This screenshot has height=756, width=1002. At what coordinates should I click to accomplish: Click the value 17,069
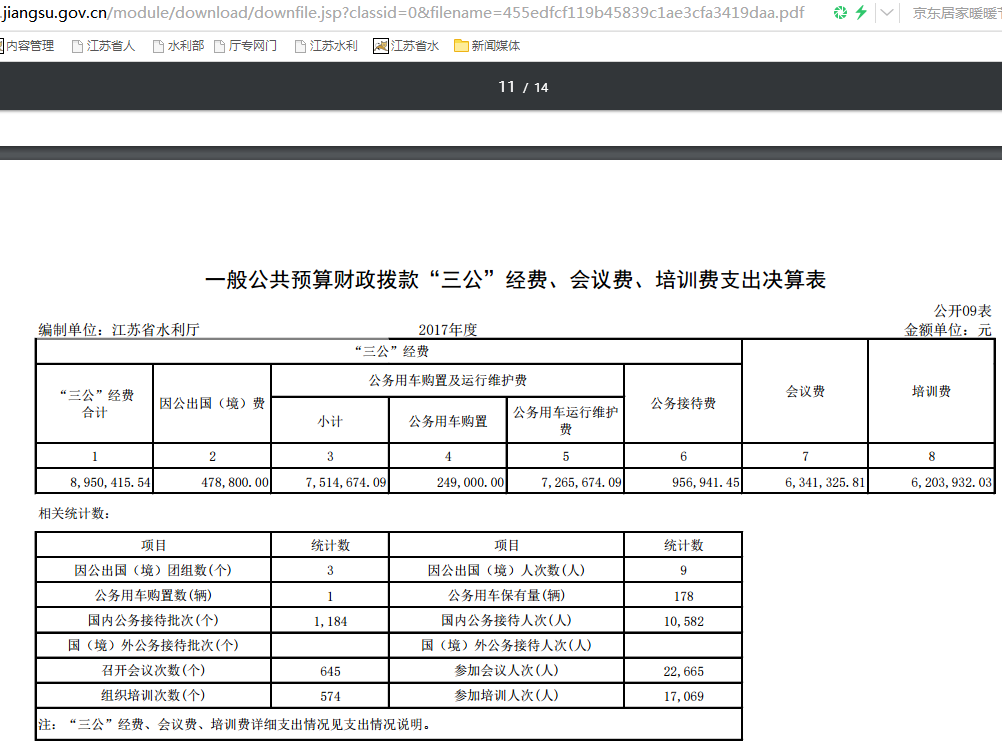click(683, 697)
